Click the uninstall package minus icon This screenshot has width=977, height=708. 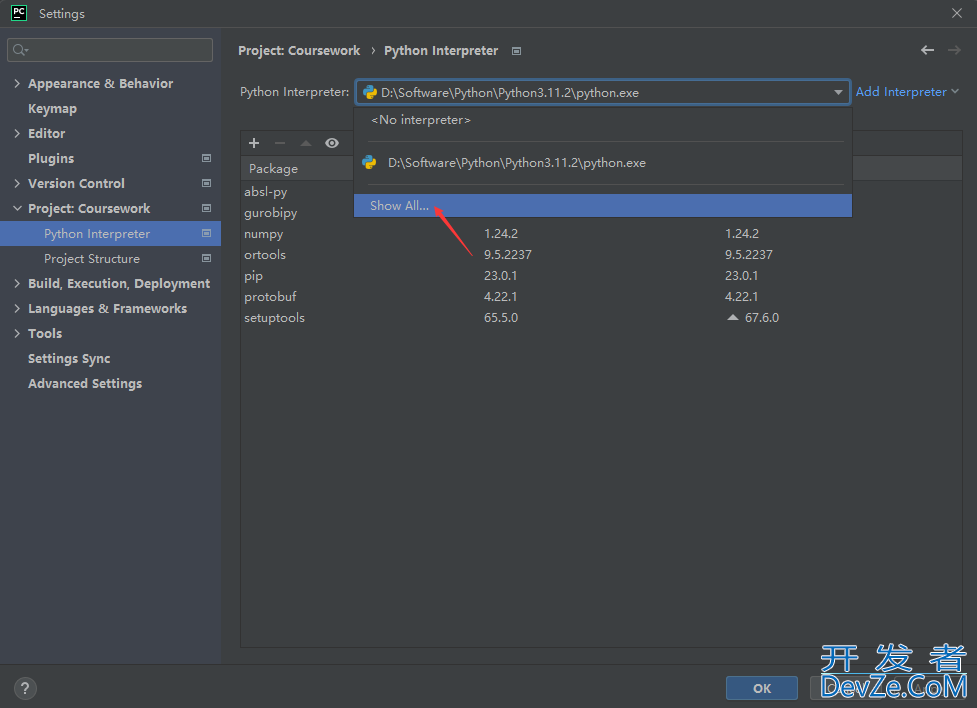(280, 143)
